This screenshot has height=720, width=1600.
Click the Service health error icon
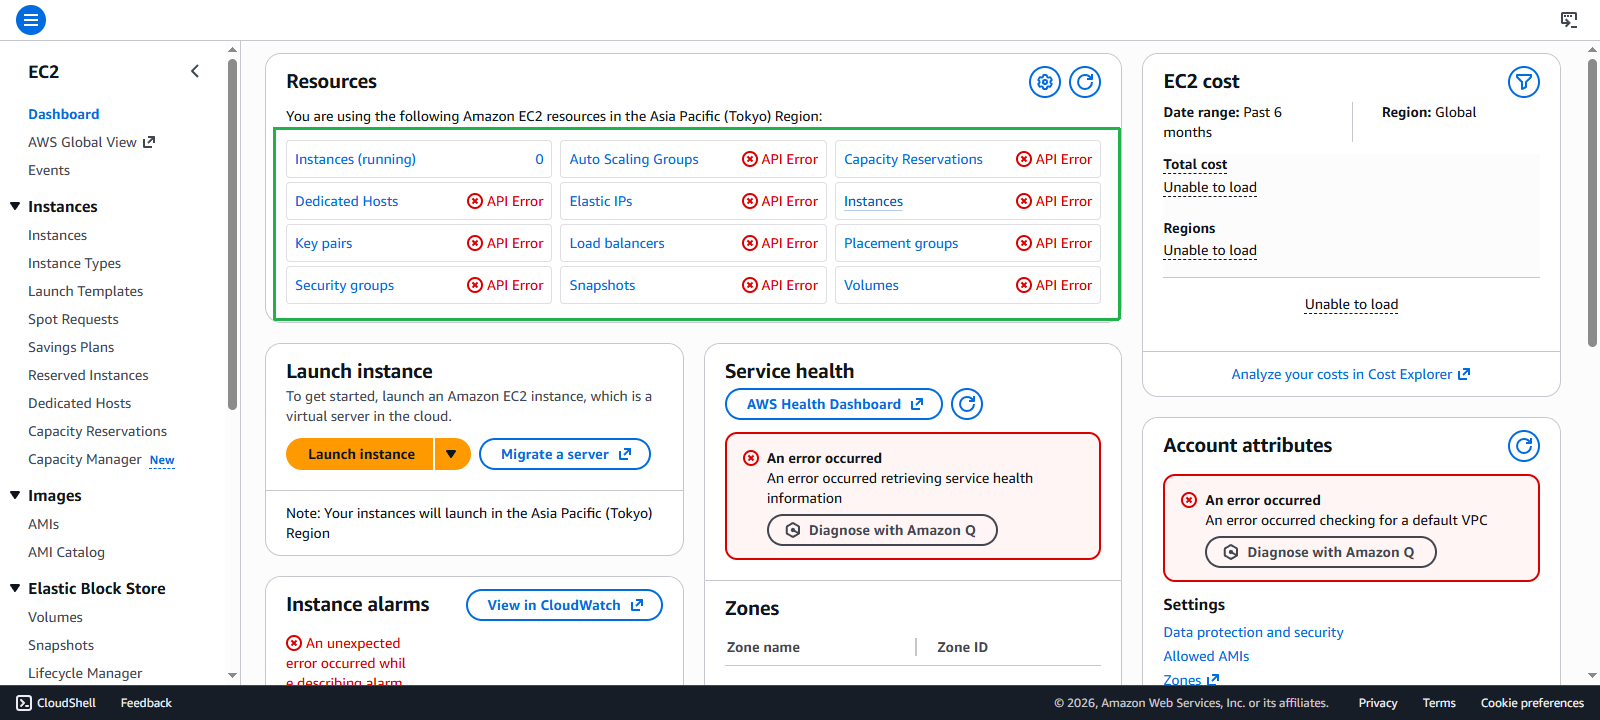tap(751, 458)
